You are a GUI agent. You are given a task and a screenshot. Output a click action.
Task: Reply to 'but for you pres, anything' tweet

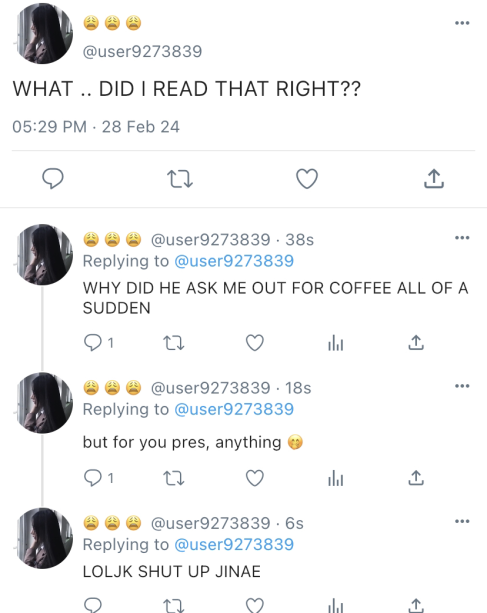[93, 478]
